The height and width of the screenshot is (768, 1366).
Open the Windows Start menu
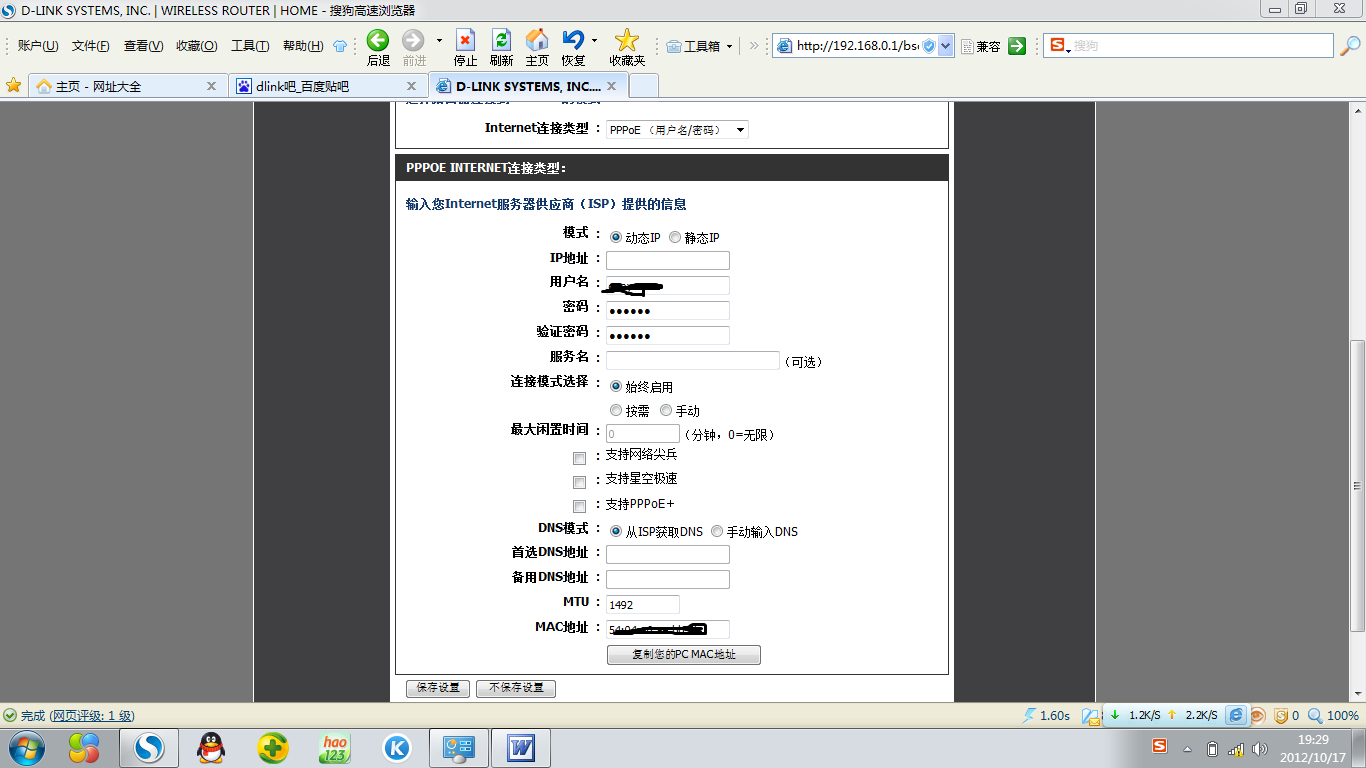(26, 747)
